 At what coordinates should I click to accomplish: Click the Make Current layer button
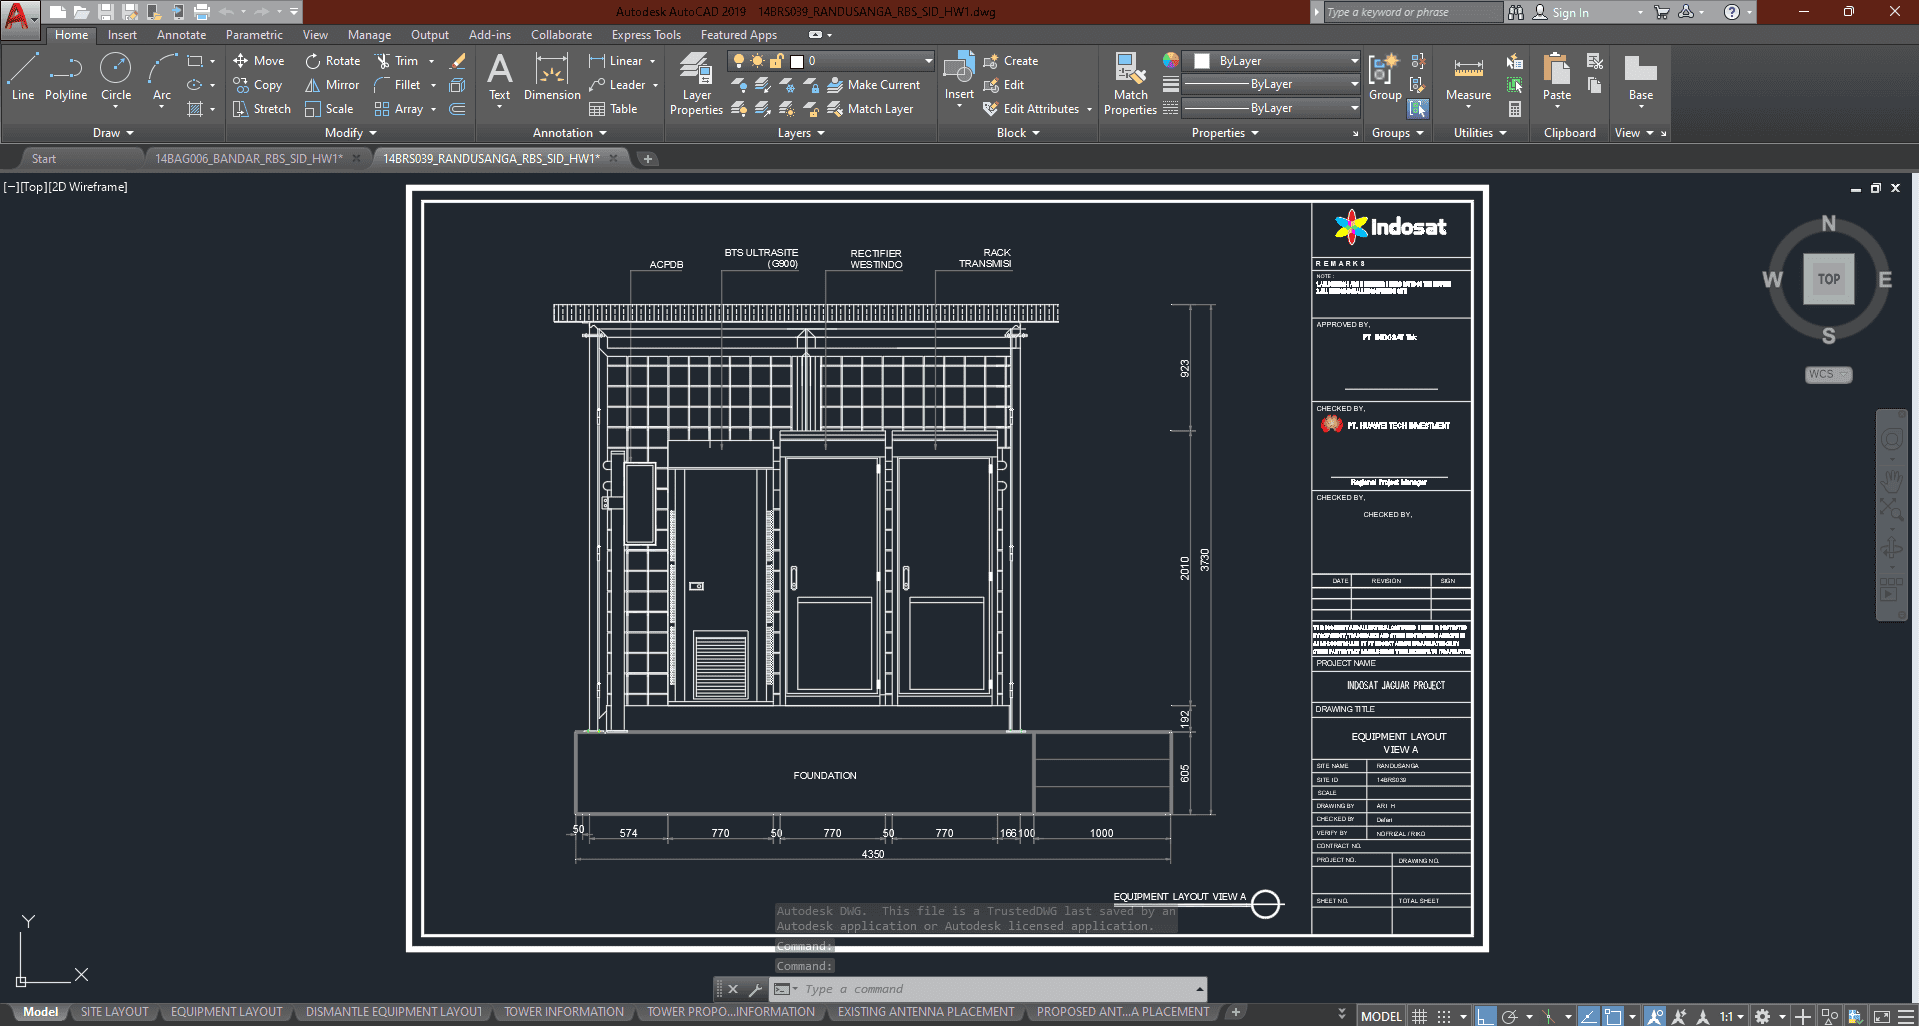(874, 85)
